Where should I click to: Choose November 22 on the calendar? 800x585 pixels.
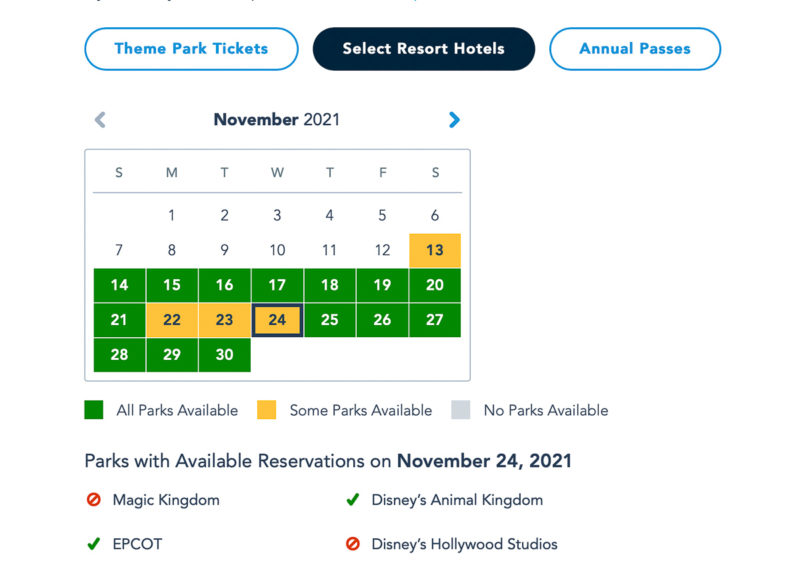coord(172,320)
